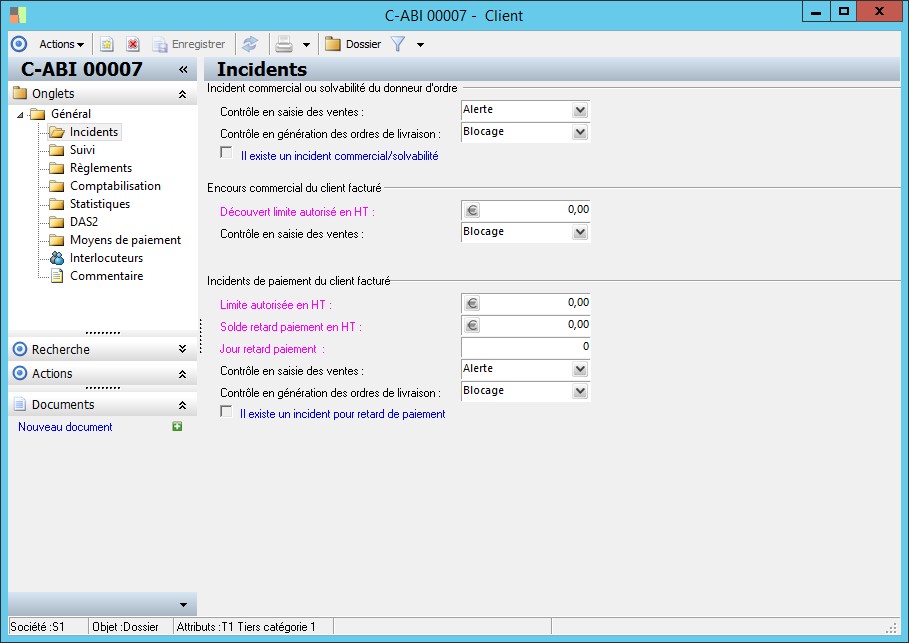Click the filter funnel icon

coord(398,44)
